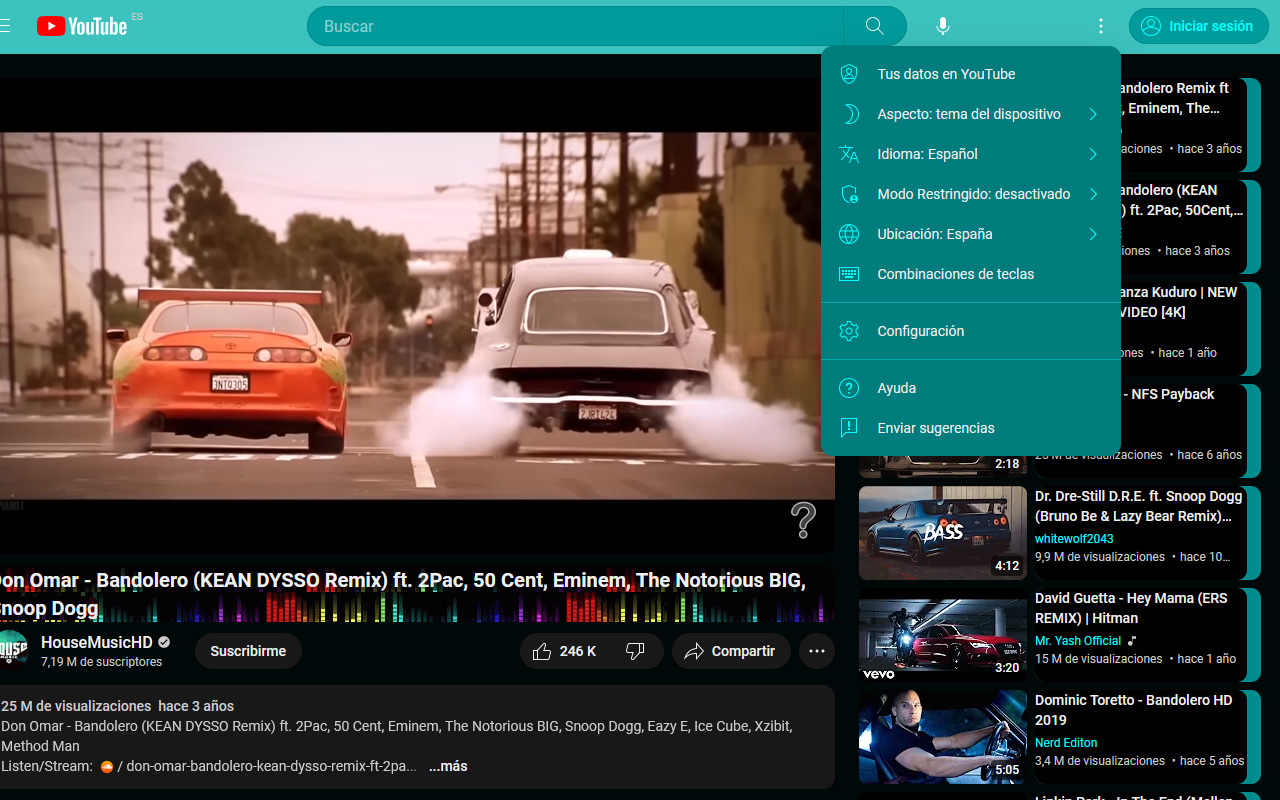The height and width of the screenshot is (800, 1280).
Task: Open Dr. Dre-Still D.R.E. remix thumbnail
Action: (943, 533)
